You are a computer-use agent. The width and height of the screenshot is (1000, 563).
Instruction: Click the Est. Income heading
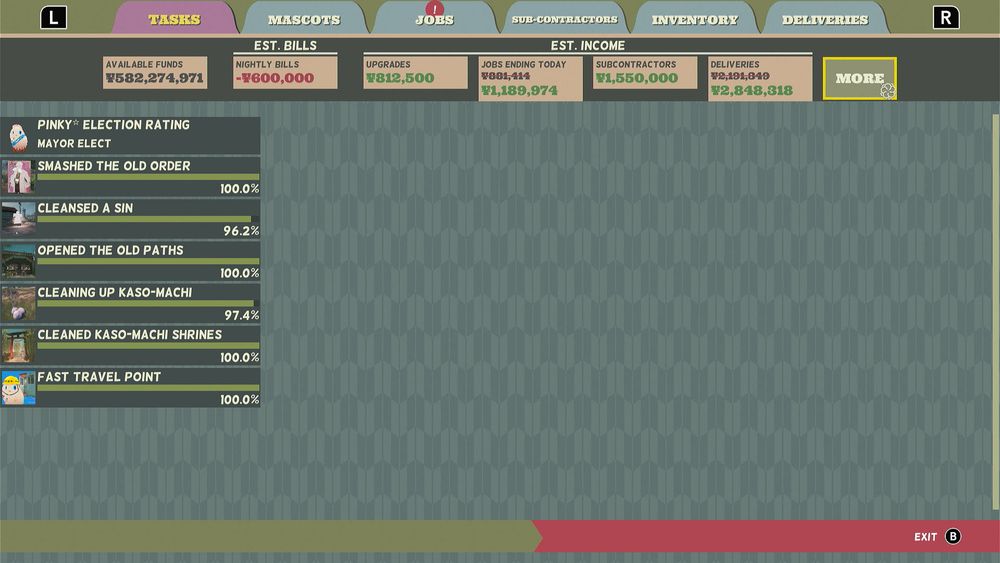(x=587, y=45)
